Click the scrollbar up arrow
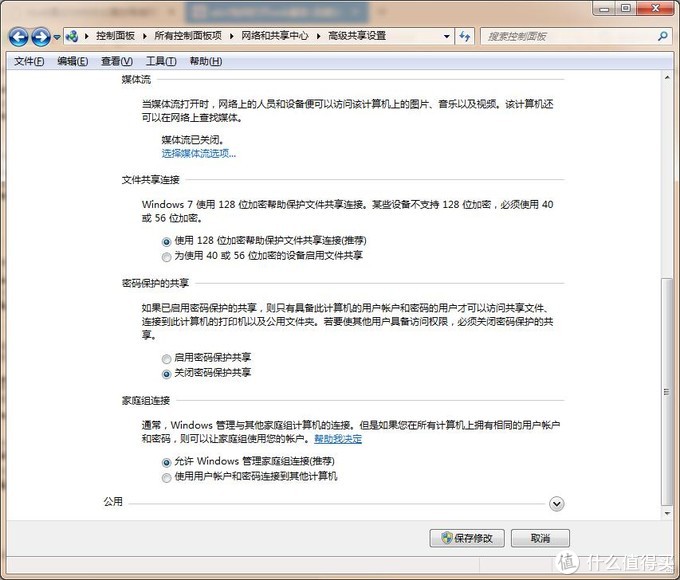The height and width of the screenshot is (580, 680). coord(667,77)
